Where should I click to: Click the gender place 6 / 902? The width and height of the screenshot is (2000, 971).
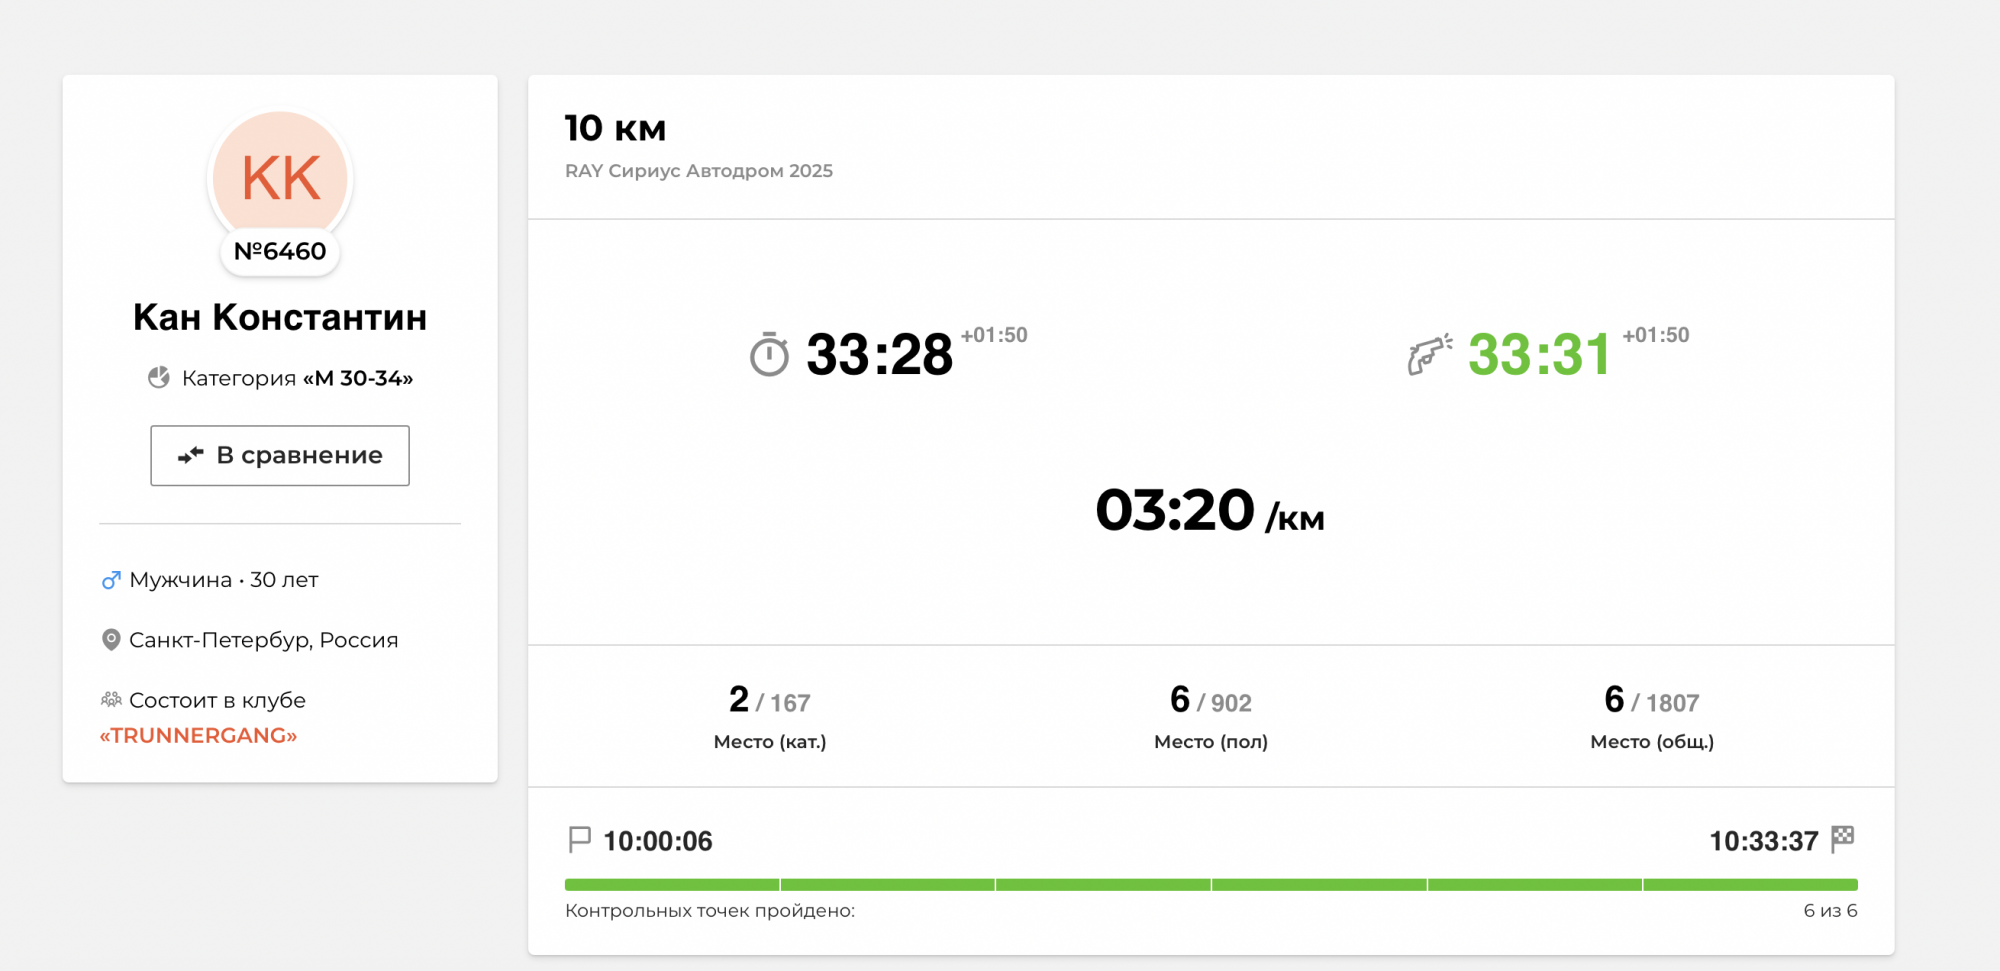1210,700
